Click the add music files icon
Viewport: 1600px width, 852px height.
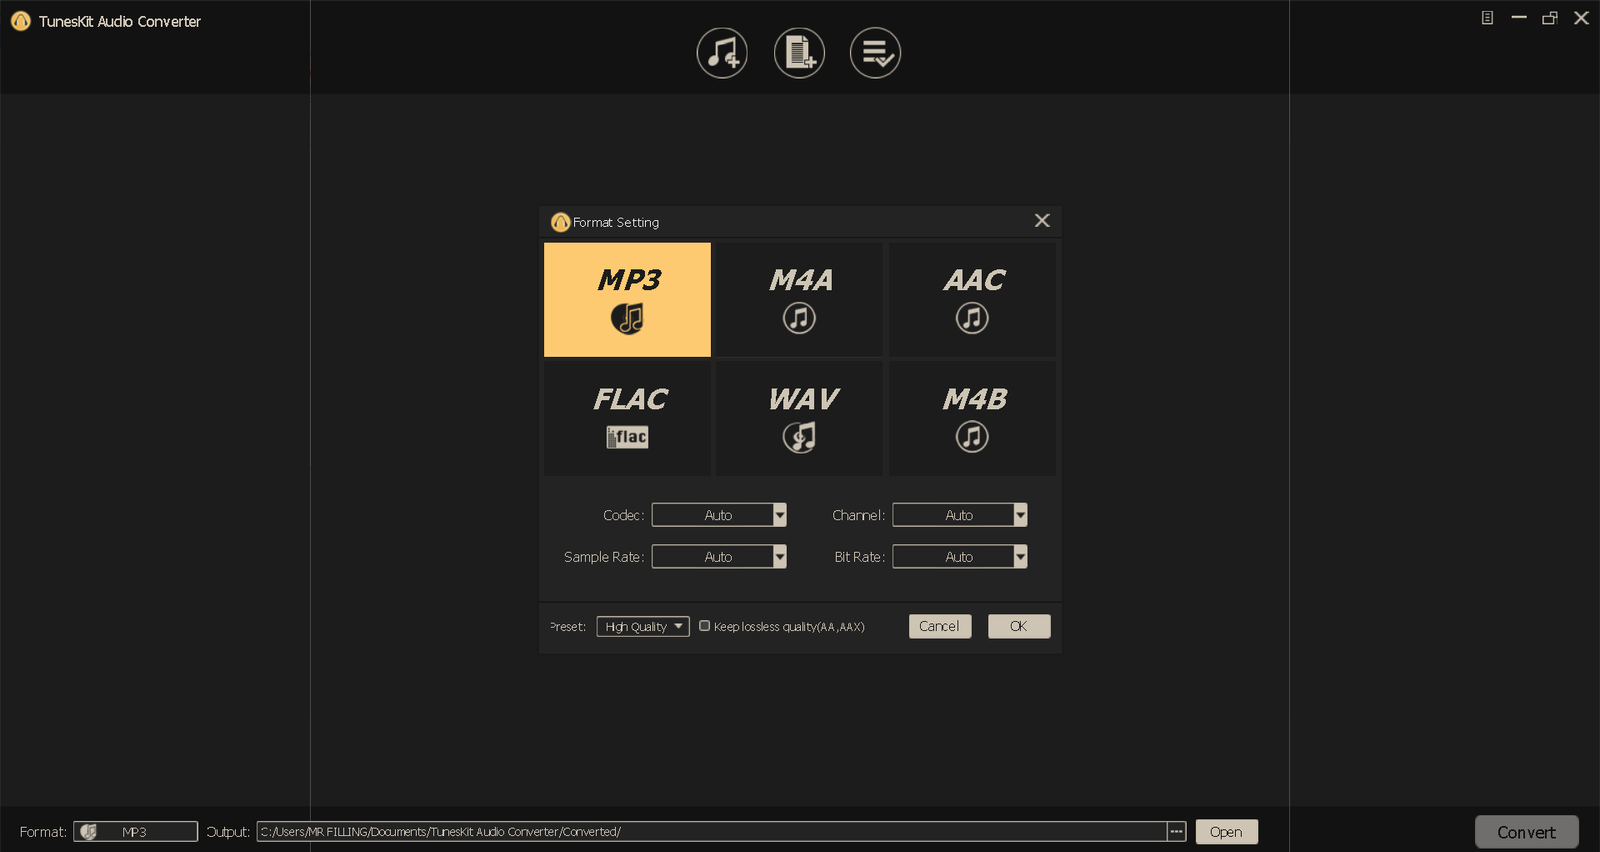(722, 53)
